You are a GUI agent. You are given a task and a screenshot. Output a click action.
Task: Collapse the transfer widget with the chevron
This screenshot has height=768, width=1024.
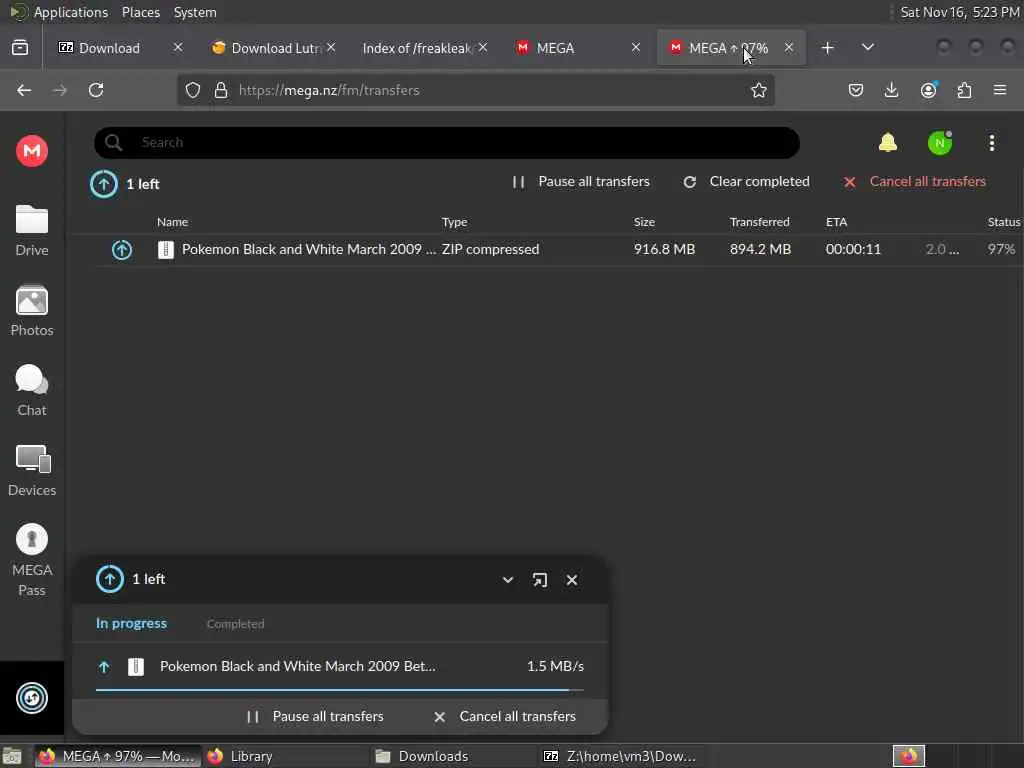[507, 580]
